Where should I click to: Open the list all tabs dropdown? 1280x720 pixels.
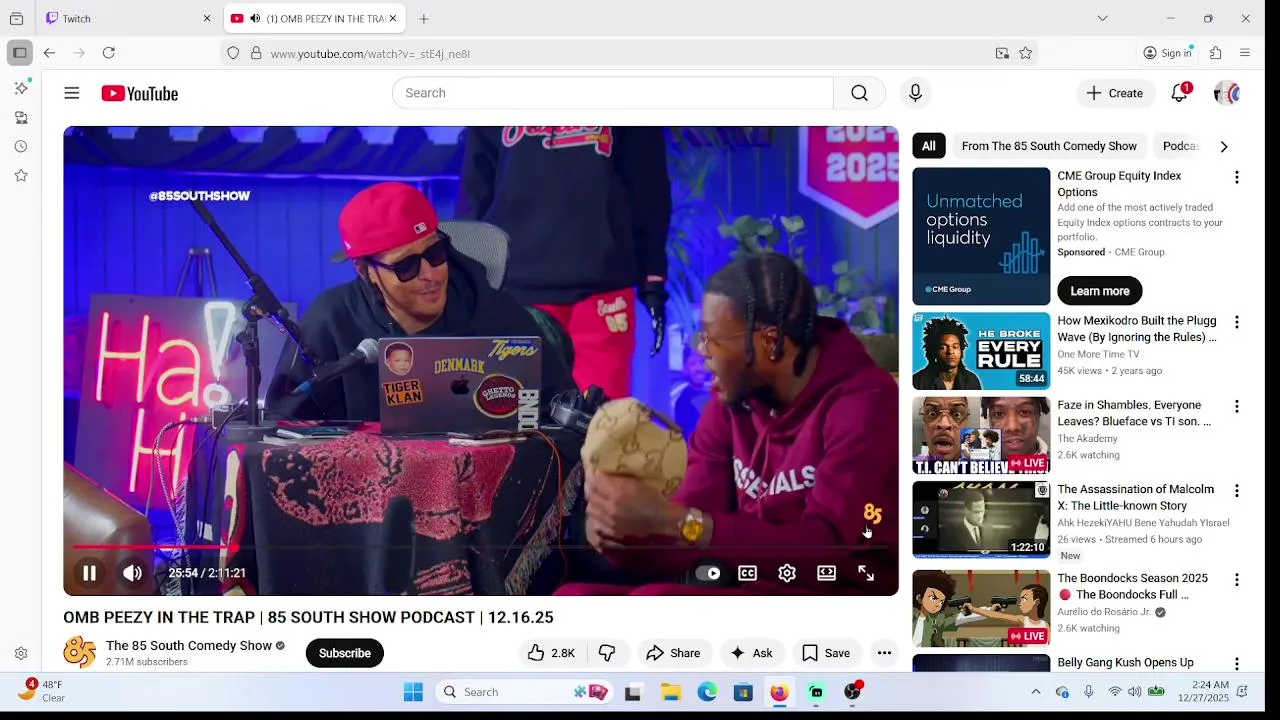1102,18
